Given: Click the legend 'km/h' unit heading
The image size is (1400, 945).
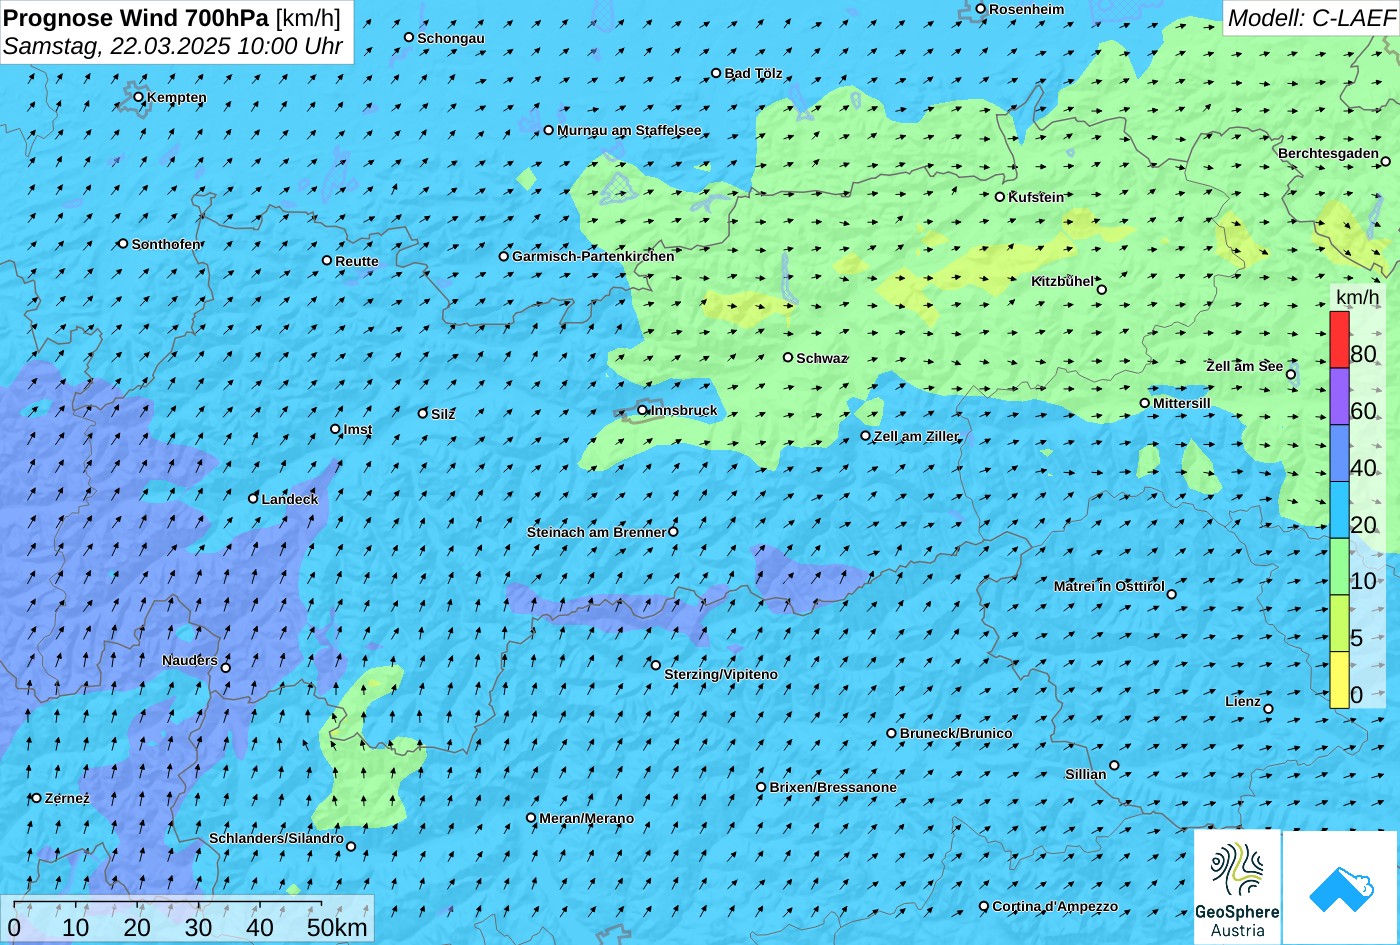Looking at the screenshot, I should pyautogui.click(x=1356, y=298).
